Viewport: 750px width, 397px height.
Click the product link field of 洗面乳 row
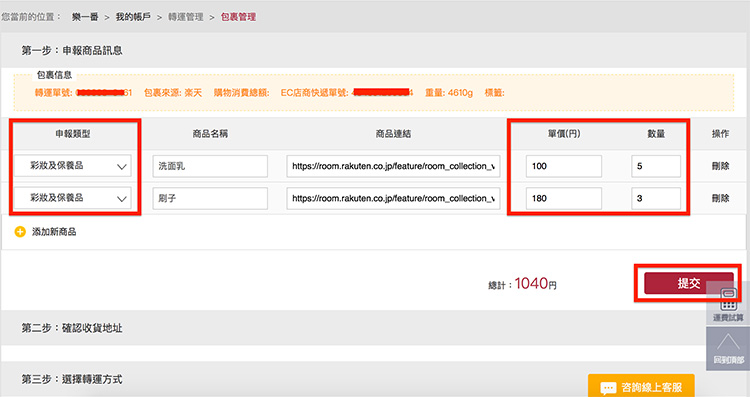coord(393,166)
